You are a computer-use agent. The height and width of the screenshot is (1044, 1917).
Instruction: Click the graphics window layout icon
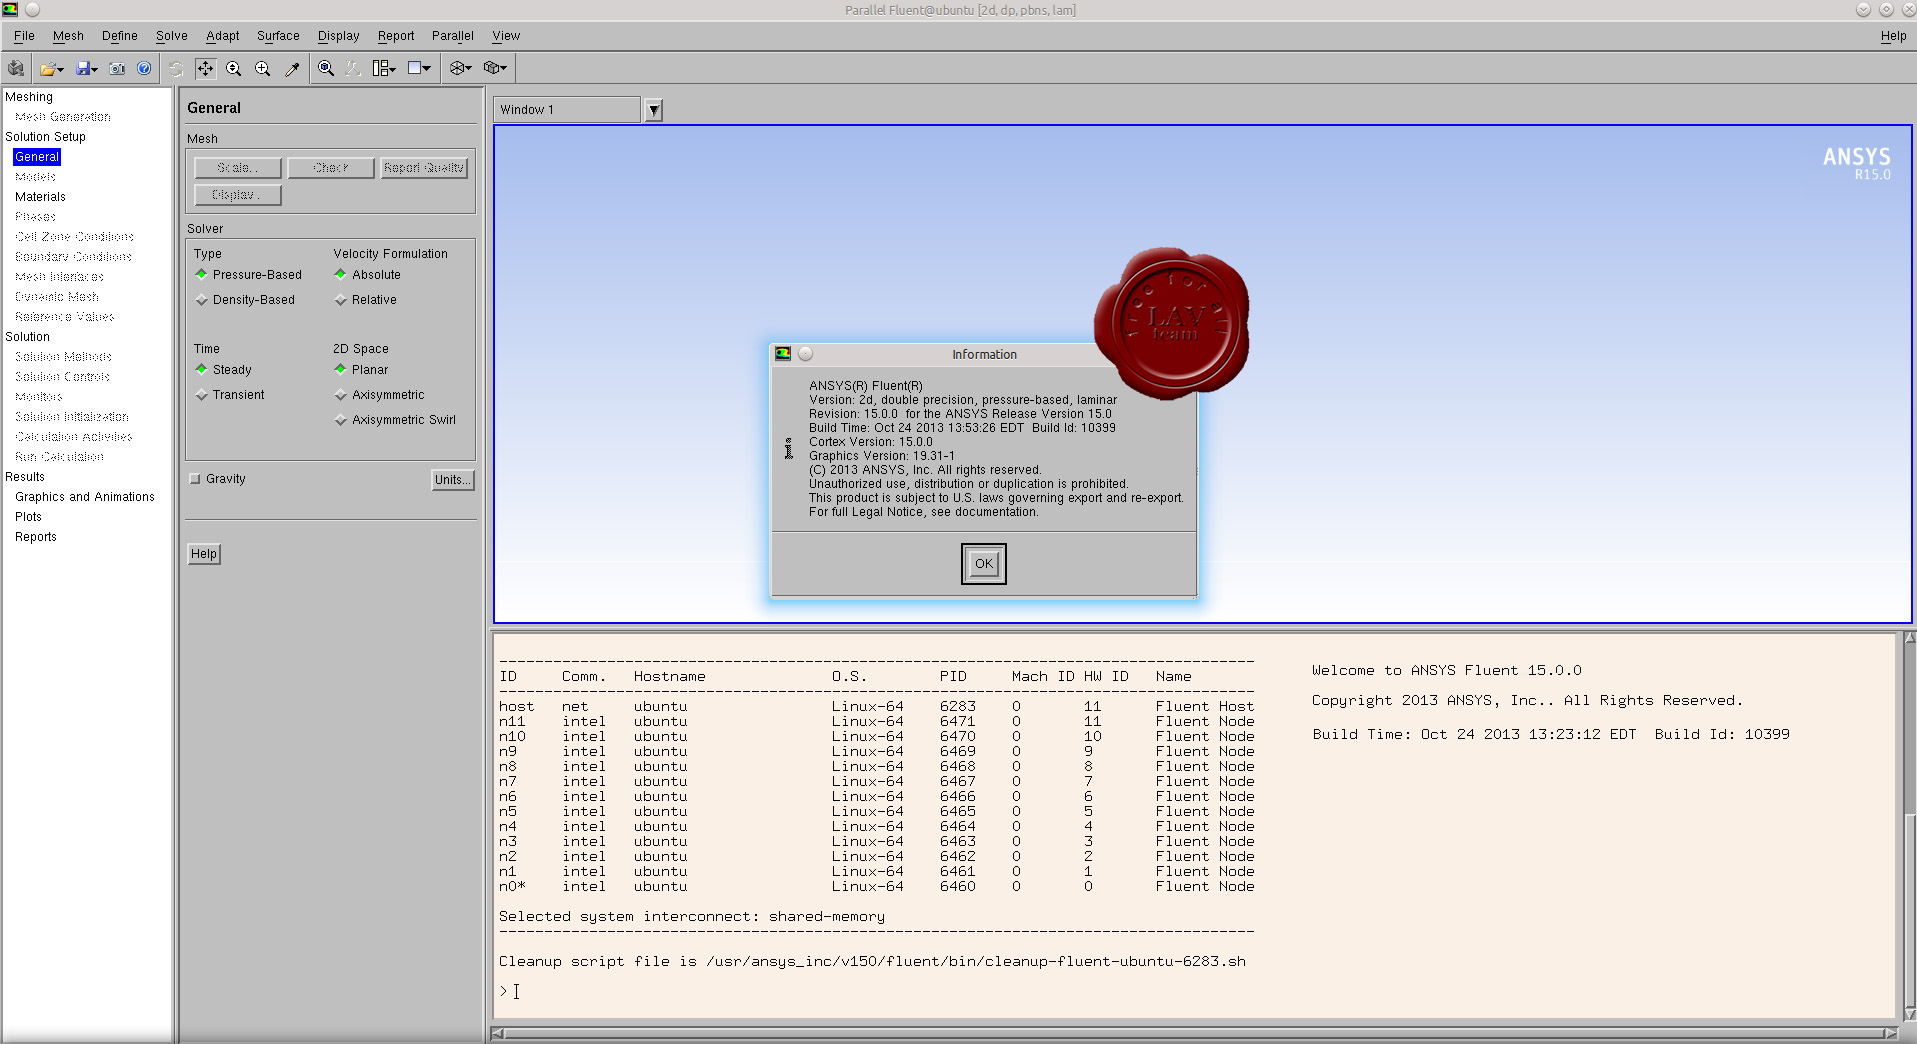pos(415,68)
